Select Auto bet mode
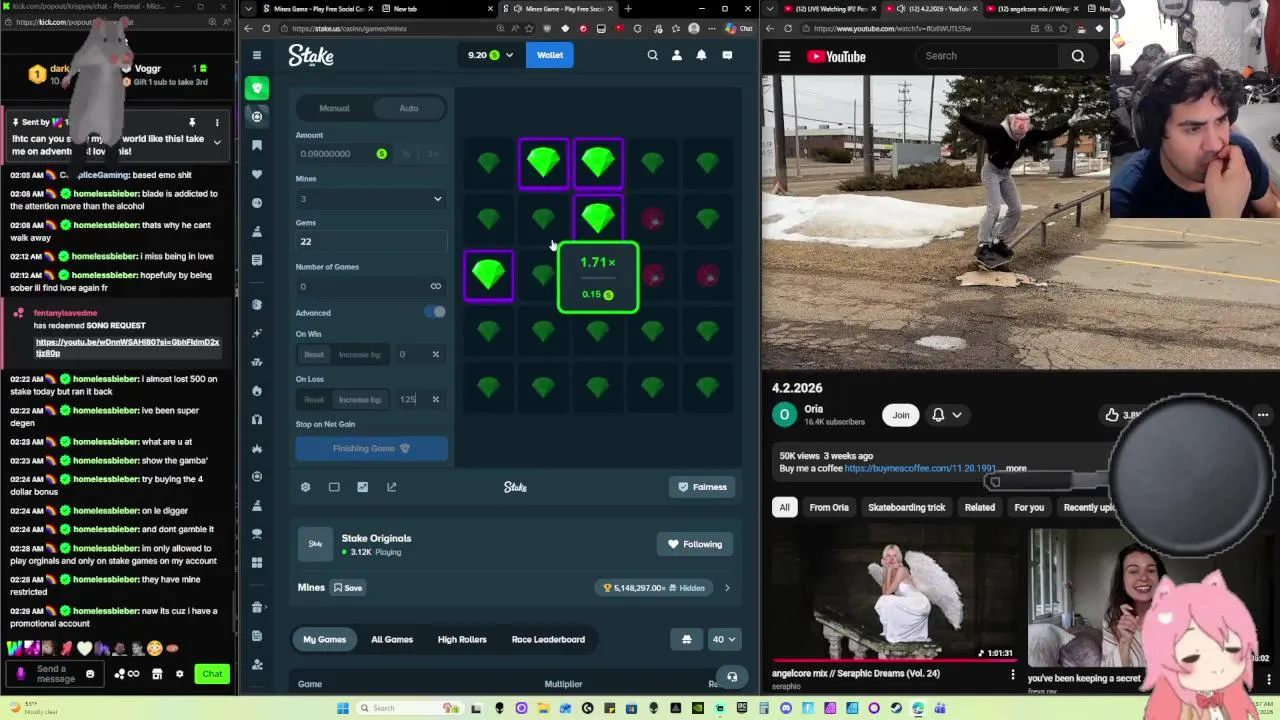 click(x=408, y=108)
